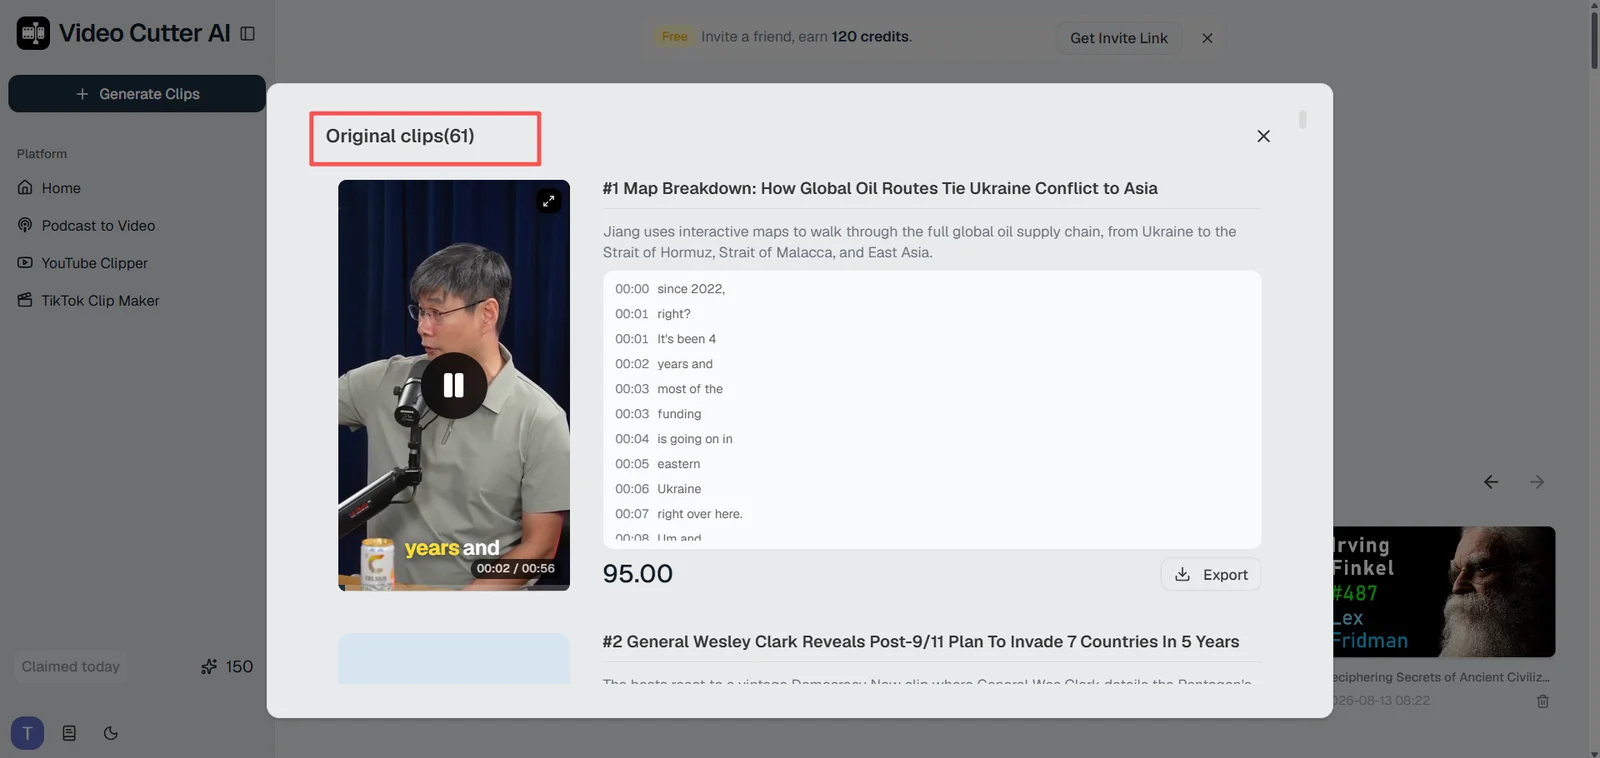Click the previous arrow in background carousel
1600x758 pixels.
click(1491, 482)
